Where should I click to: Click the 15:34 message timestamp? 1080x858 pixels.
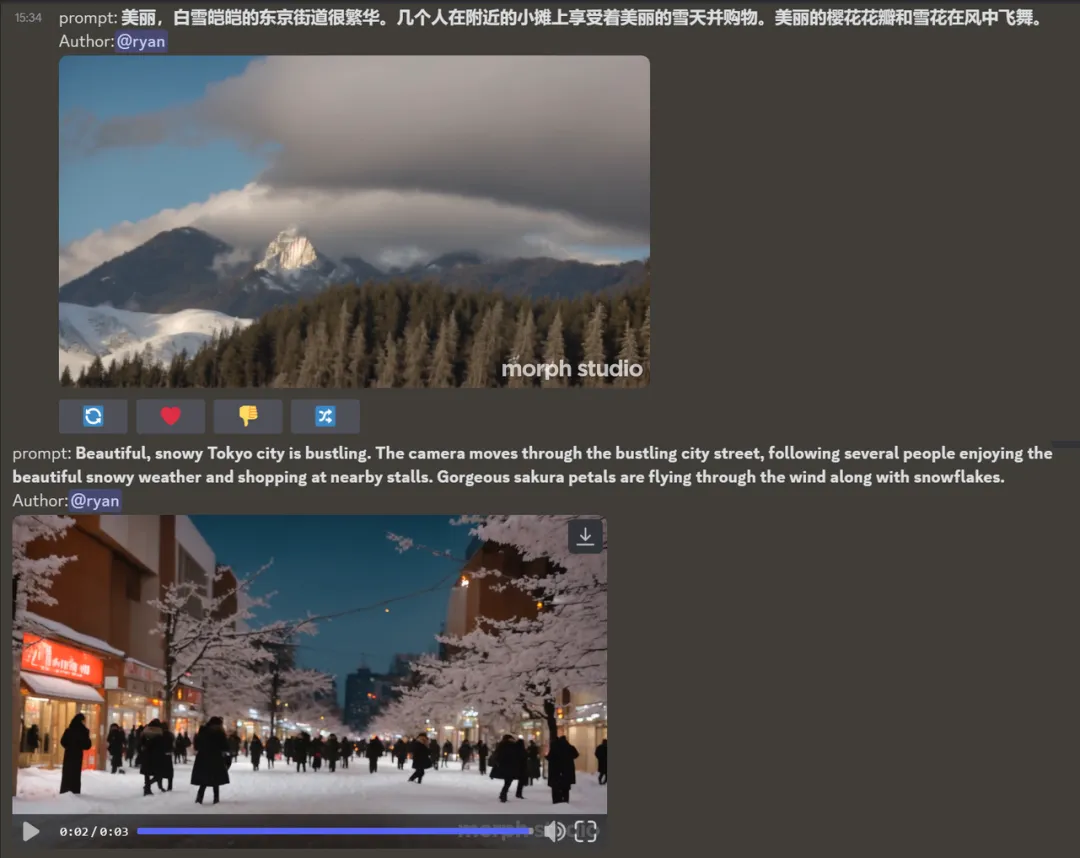tap(28, 18)
